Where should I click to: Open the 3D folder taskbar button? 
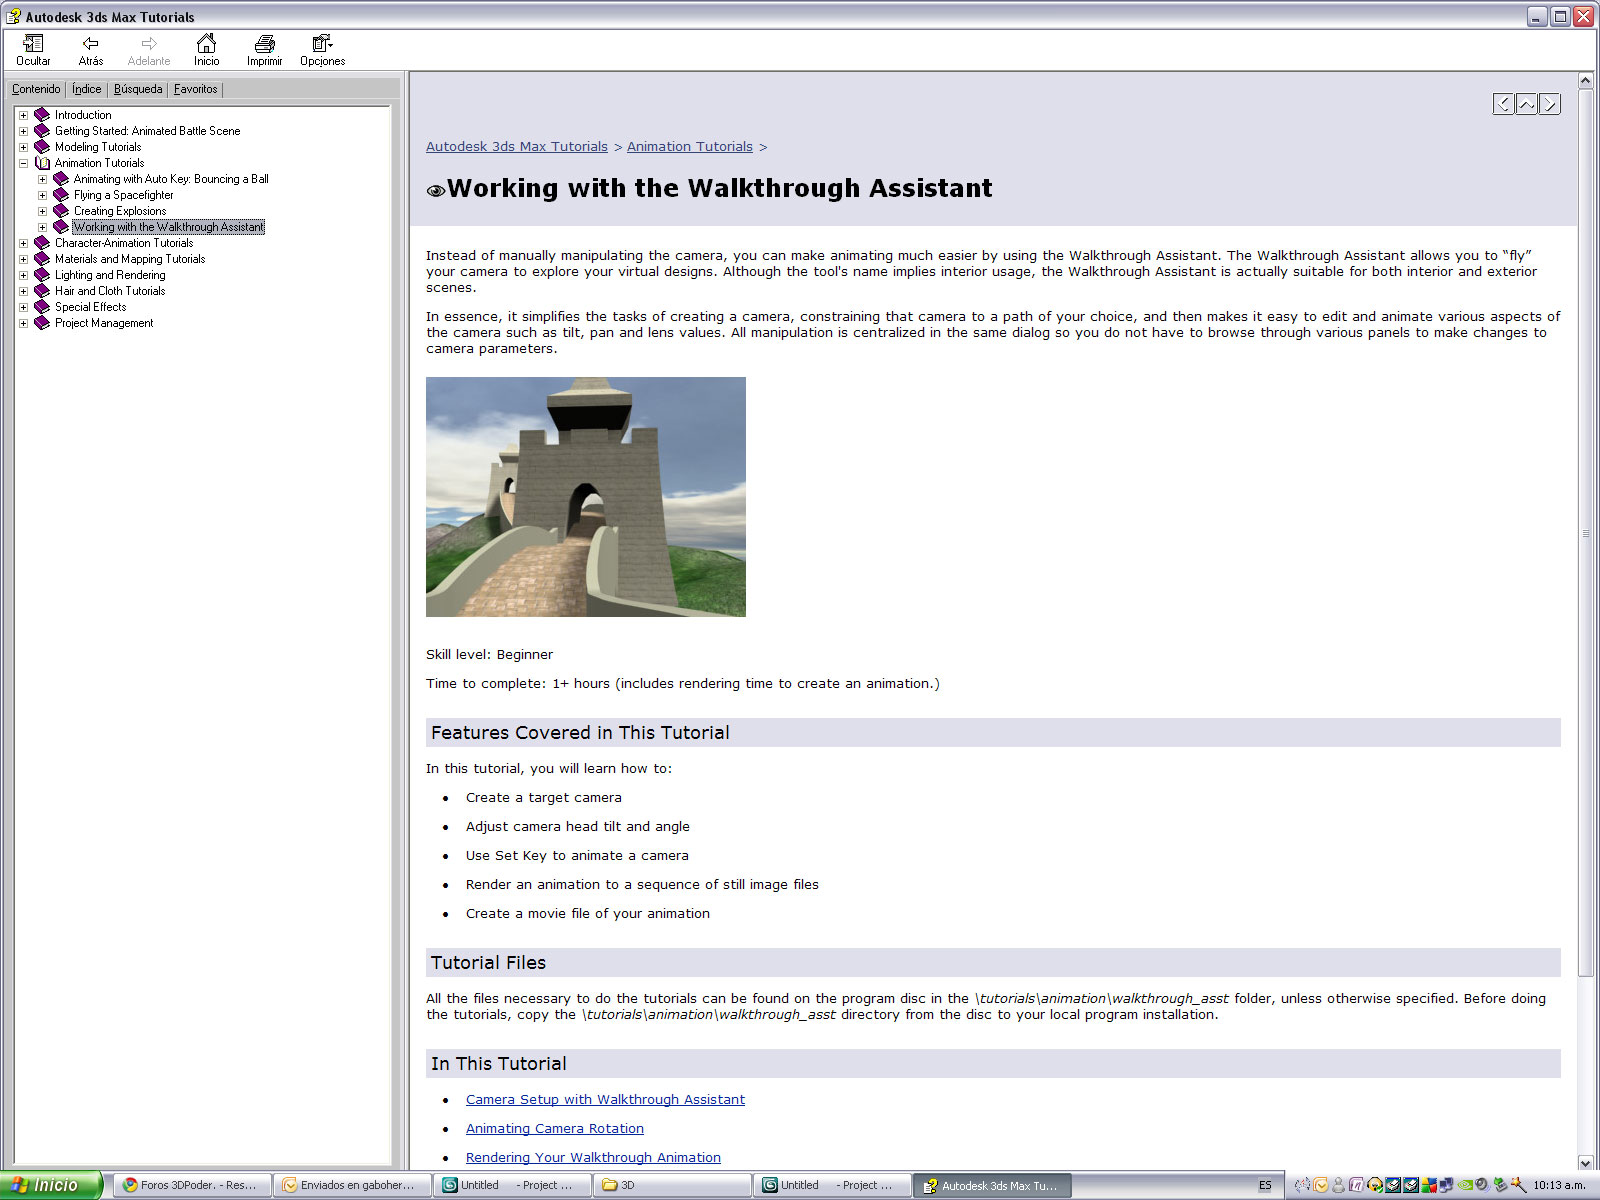point(671,1185)
